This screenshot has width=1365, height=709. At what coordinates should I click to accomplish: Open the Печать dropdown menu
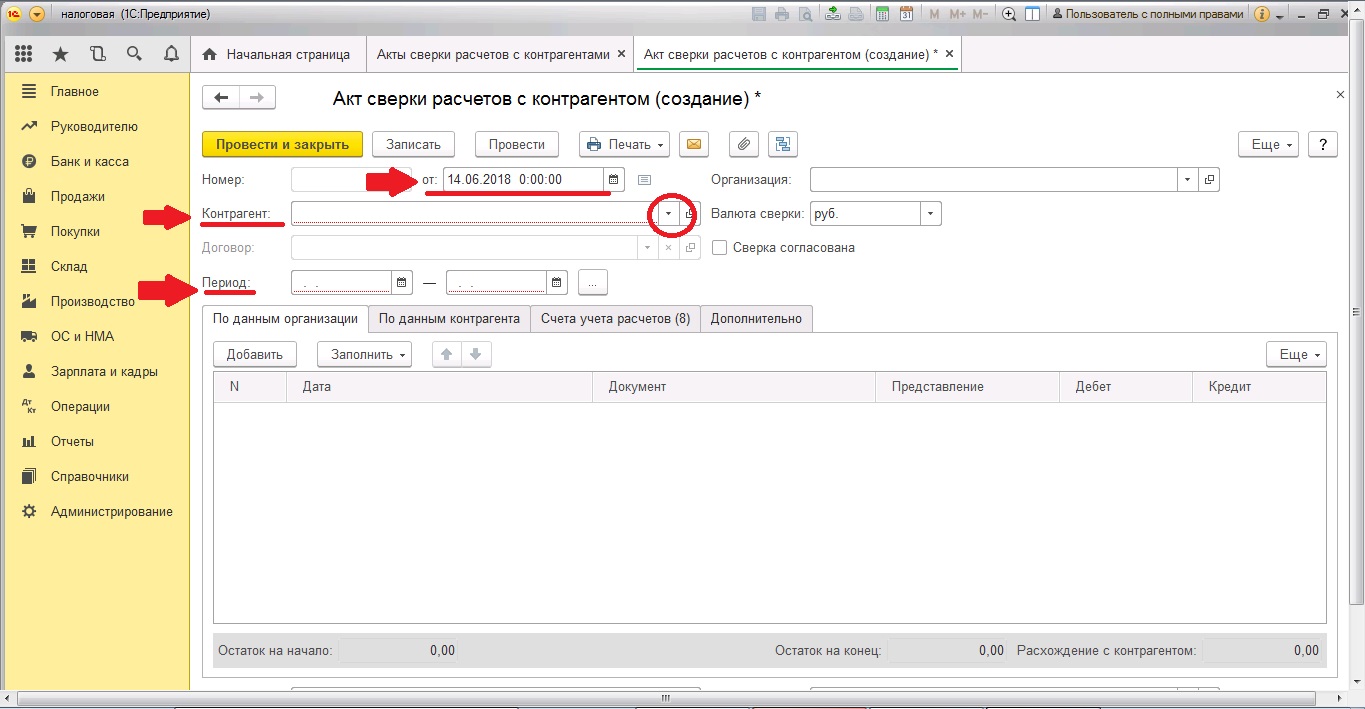point(626,145)
